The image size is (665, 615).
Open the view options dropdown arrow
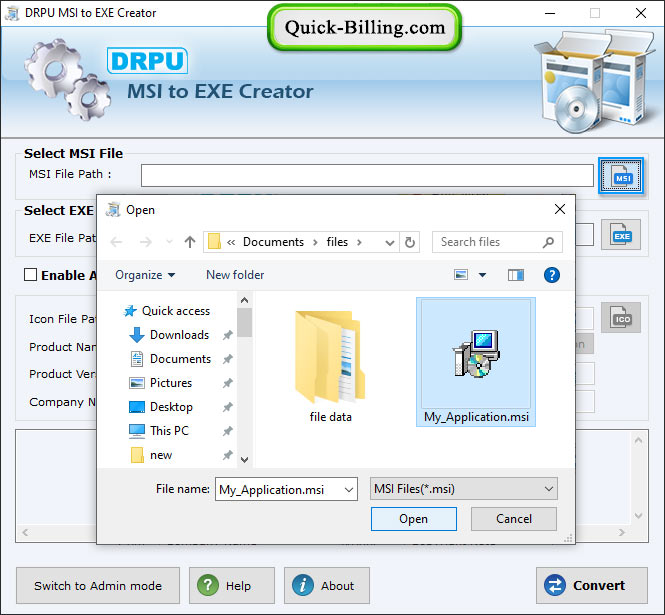tap(482, 275)
